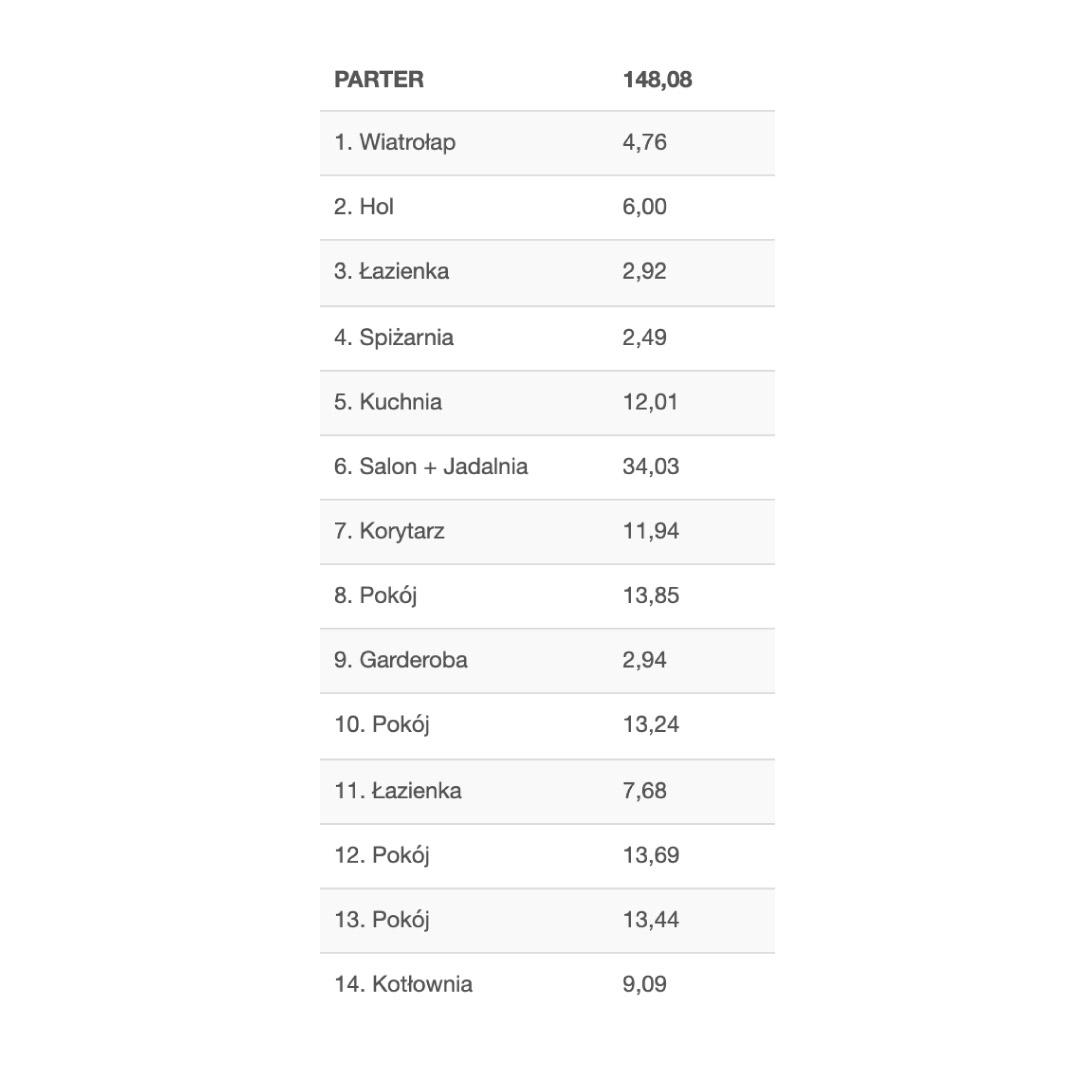Select the "11. Łazienka" row label

point(398,790)
